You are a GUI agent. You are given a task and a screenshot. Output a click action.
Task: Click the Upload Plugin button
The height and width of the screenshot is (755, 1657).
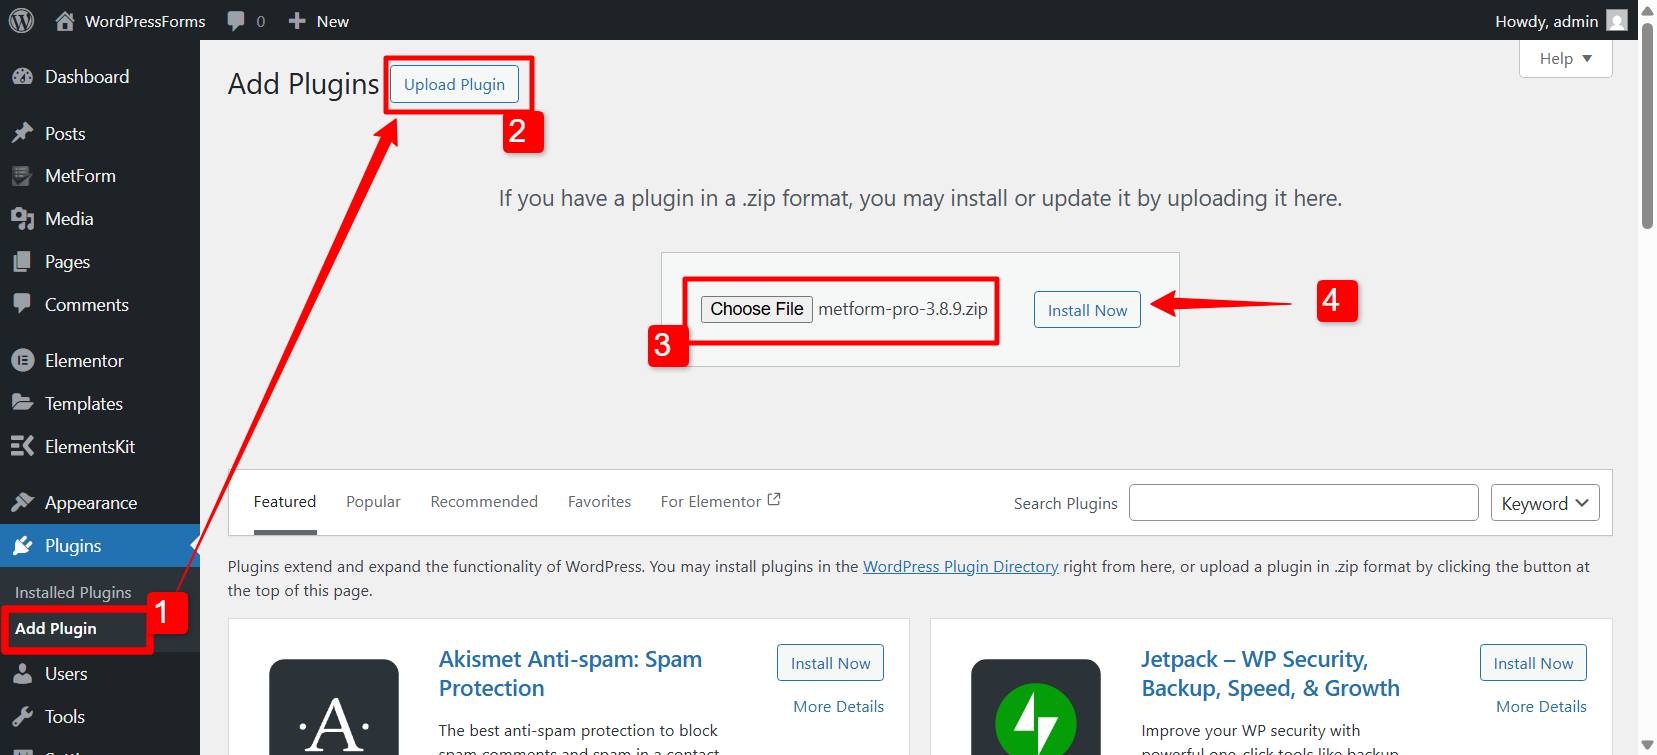tap(454, 84)
